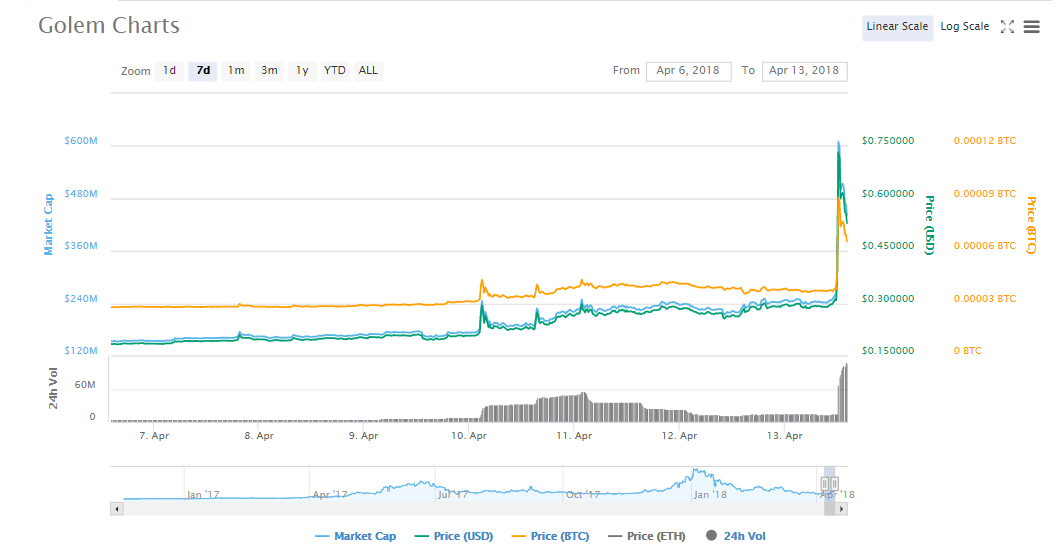
Task: Select the 1d zoom range
Action: (170, 71)
